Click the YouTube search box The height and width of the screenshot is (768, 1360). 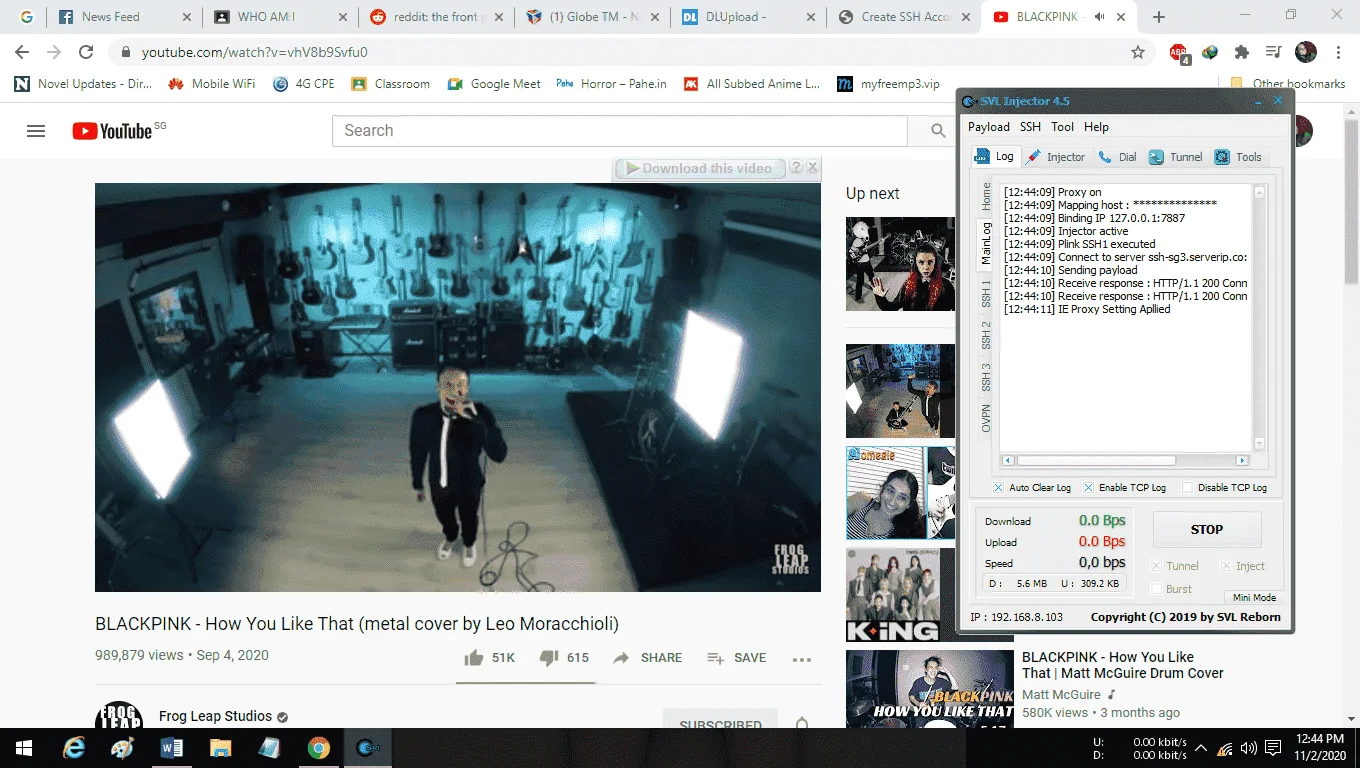tap(619, 131)
